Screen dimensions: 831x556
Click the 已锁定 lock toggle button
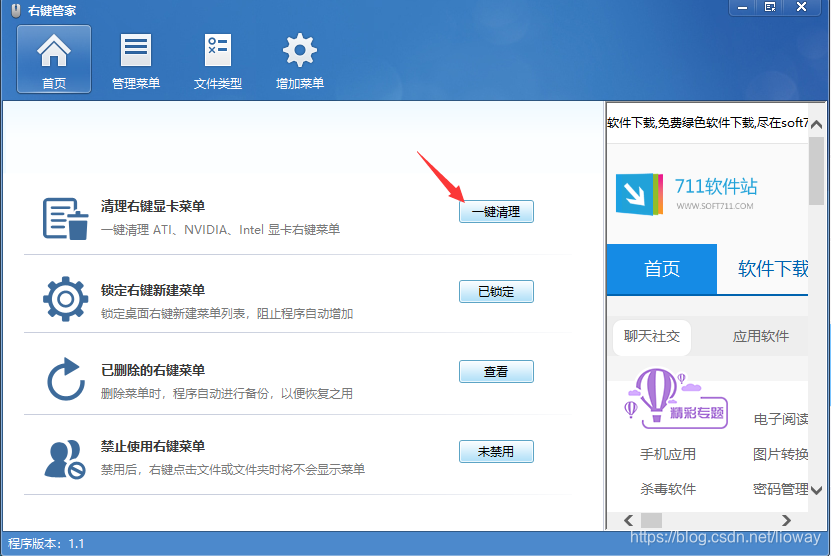[x=496, y=292]
